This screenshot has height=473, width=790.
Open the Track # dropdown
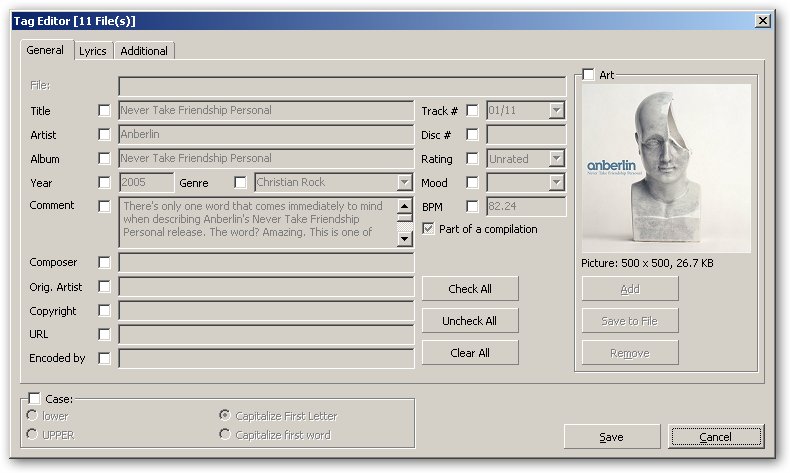[x=557, y=111]
